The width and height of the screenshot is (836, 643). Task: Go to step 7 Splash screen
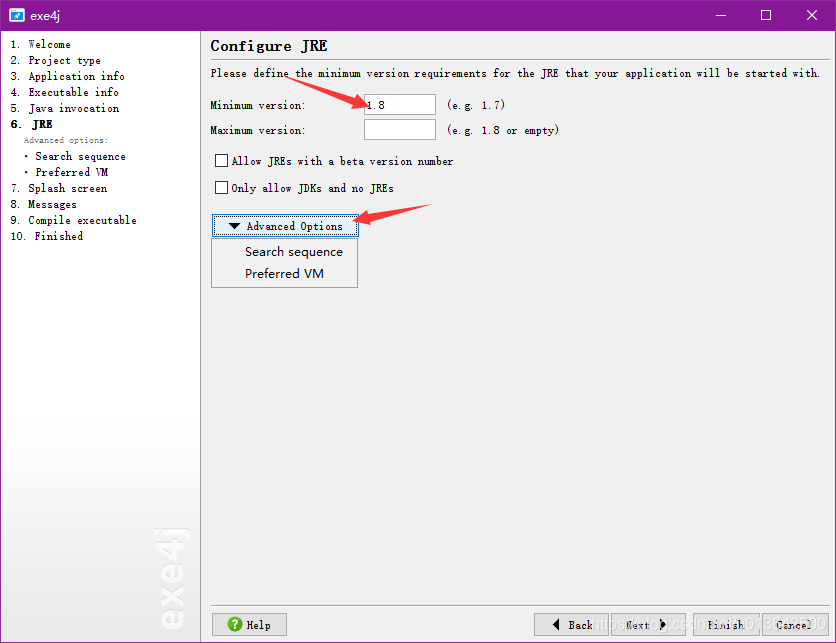[x=59, y=188]
